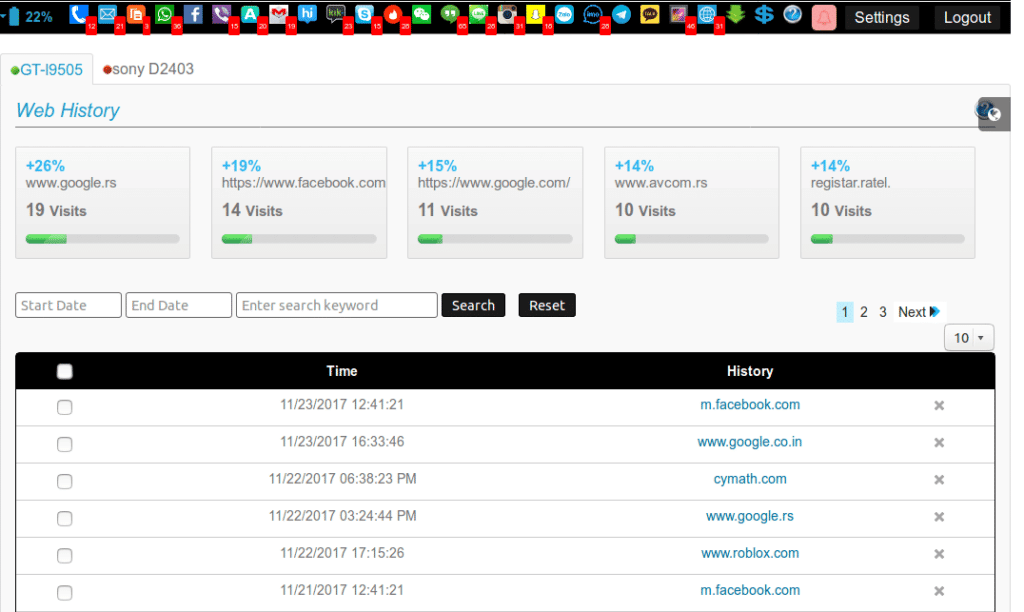Open the Snapchat icon in toolbar

pyautogui.click(x=536, y=14)
